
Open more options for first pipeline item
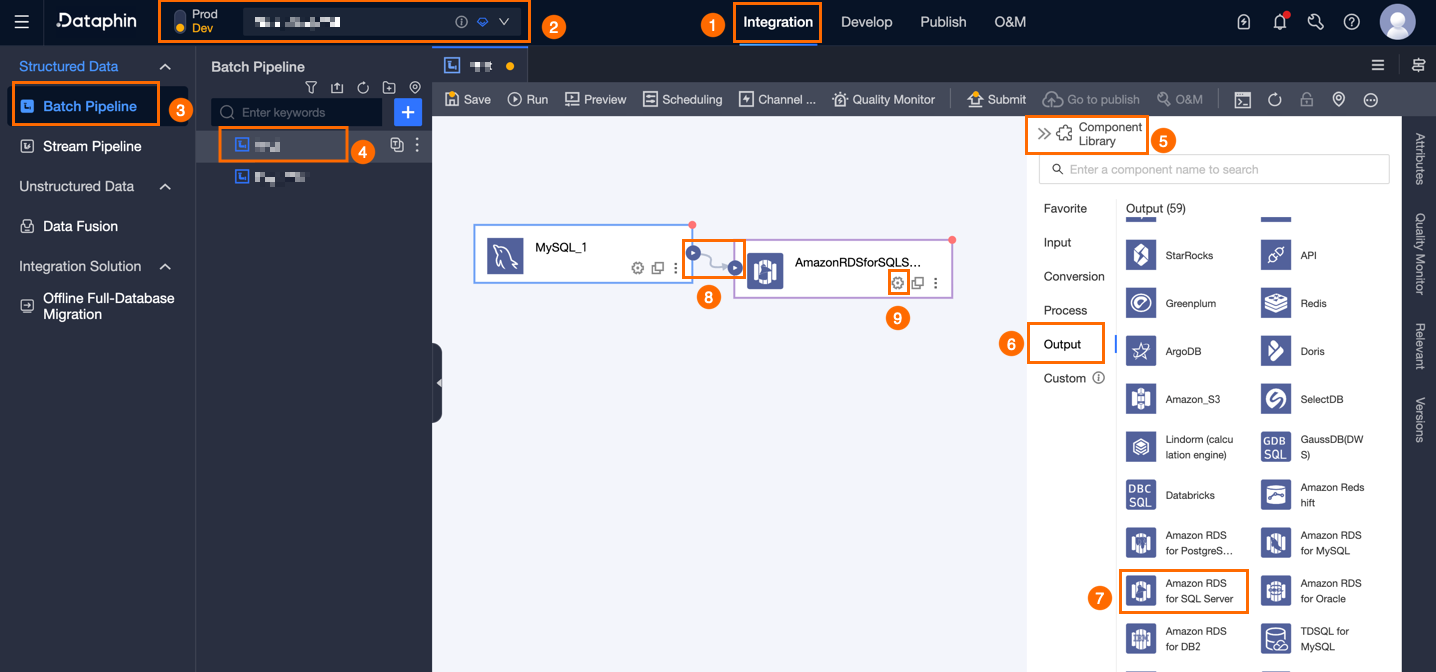tap(417, 145)
